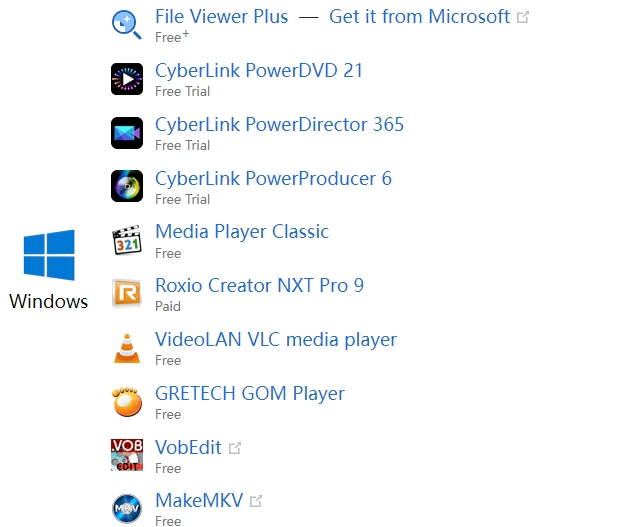Click the VLC traffic cone icon

click(x=127, y=348)
